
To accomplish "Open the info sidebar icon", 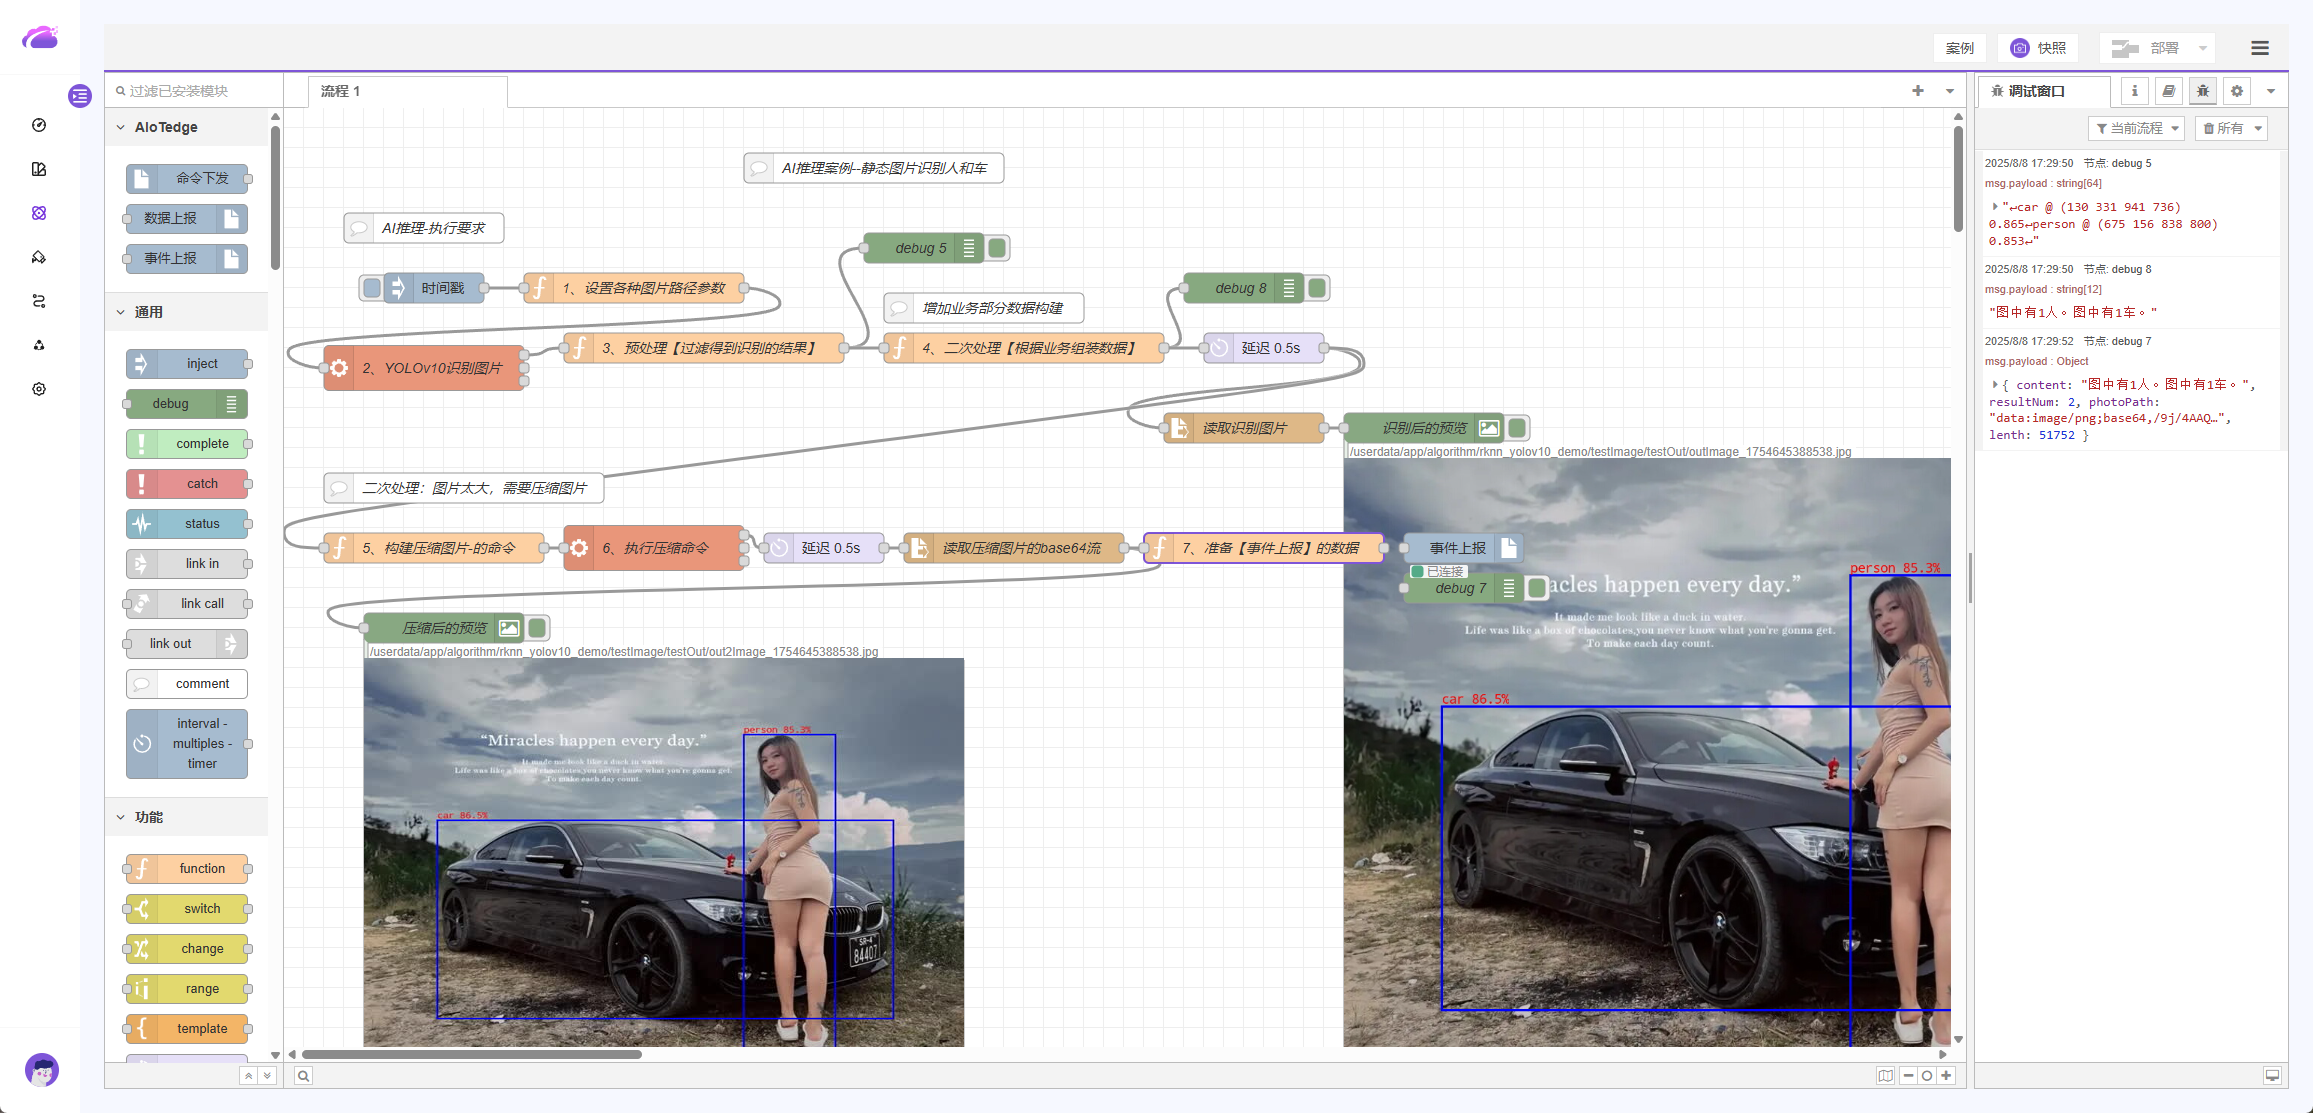I will [x=2134, y=91].
